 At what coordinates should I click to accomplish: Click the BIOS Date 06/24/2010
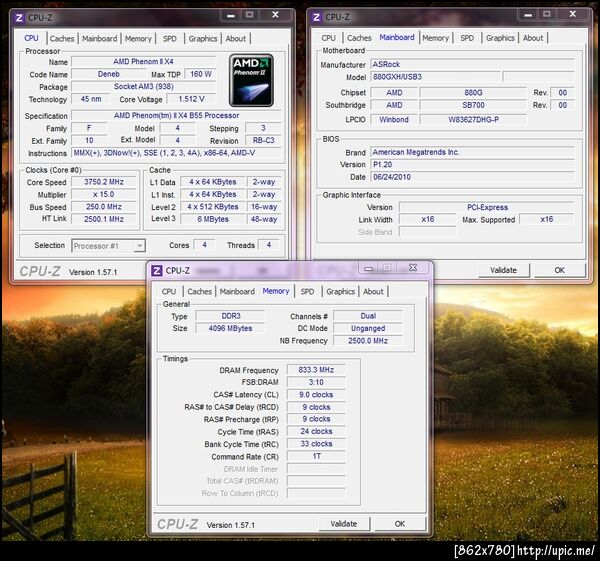[x=472, y=177]
